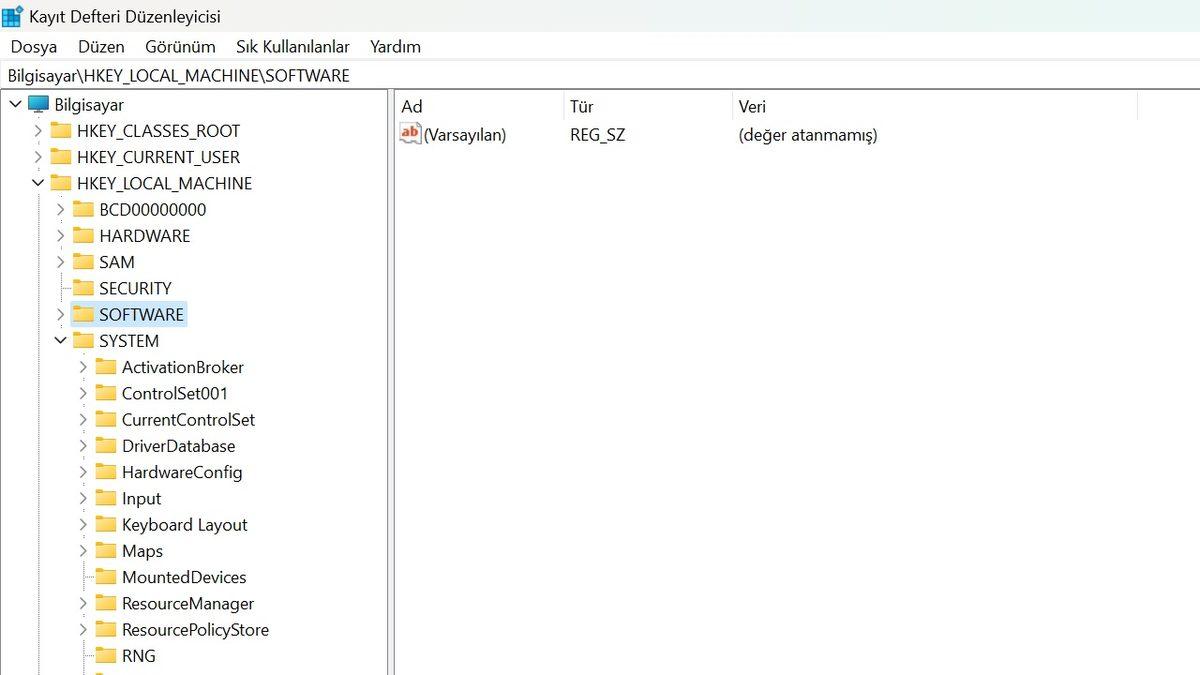
Task: Click the DriverDatabase folder icon
Action: tap(106, 445)
